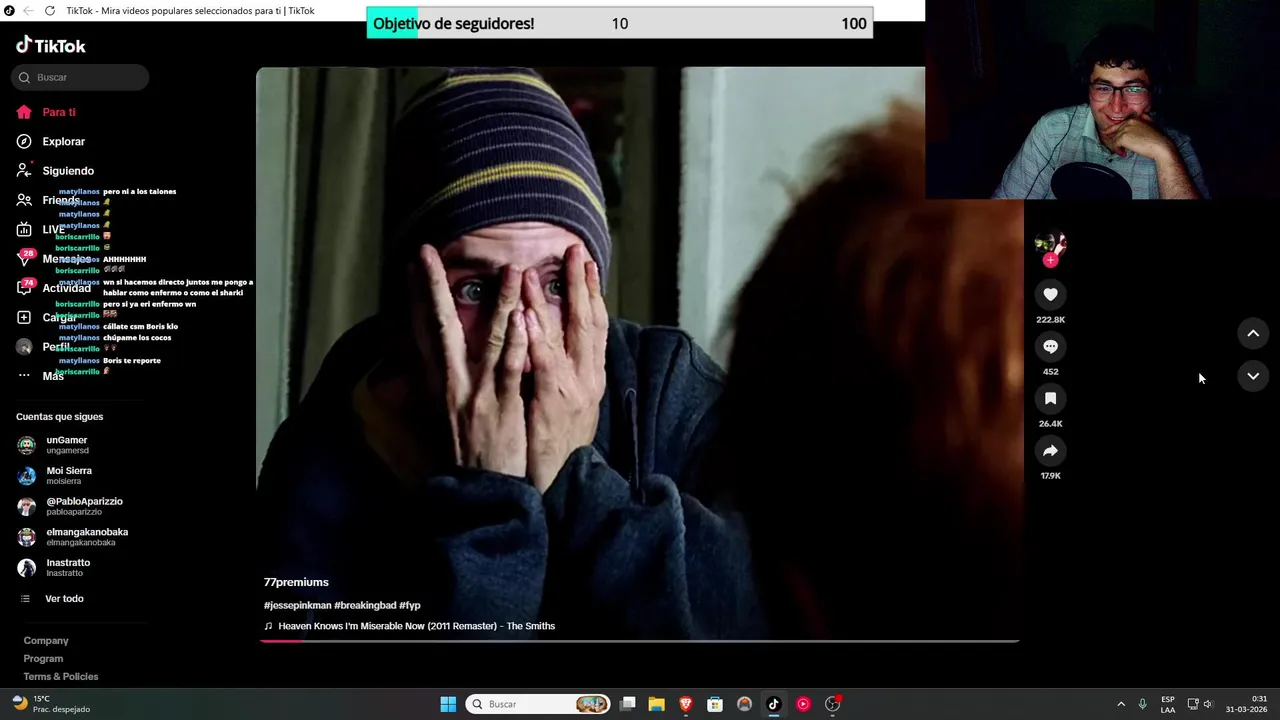Go to next video with down chevron
The image size is (1280, 720).
coord(1253,376)
